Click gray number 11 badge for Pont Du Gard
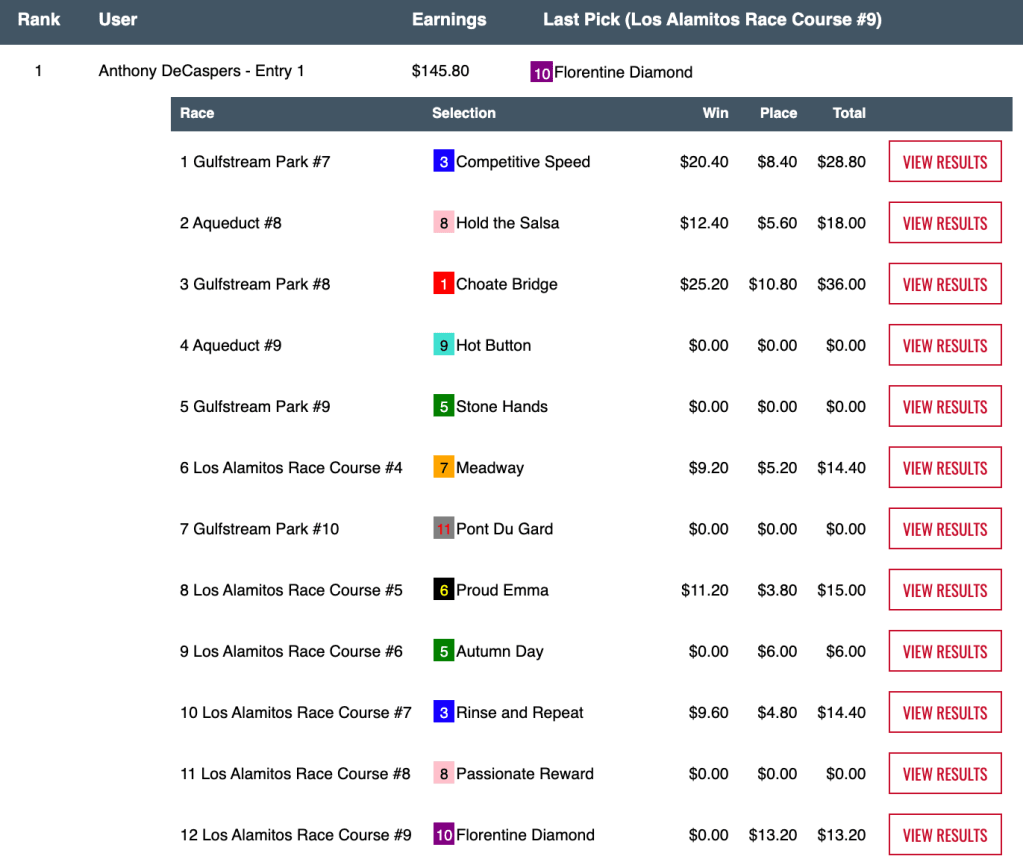The height and width of the screenshot is (862, 1023). [x=443, y=529]
